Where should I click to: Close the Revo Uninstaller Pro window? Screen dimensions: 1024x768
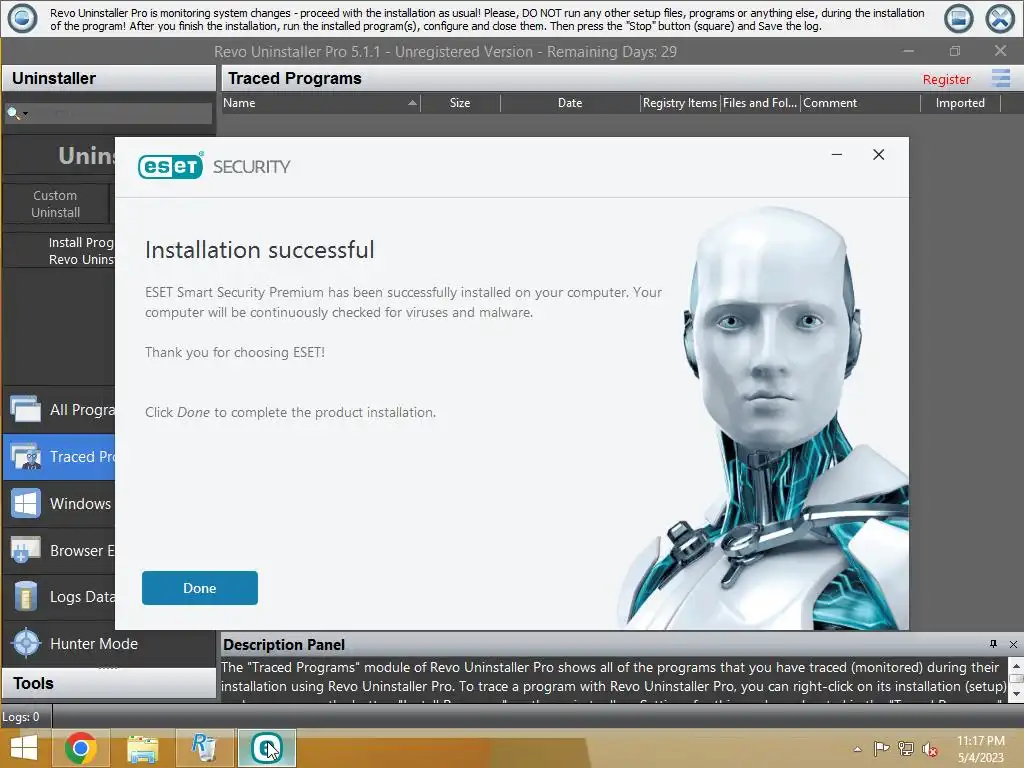pyautogui.click(x=1000, y=51)
